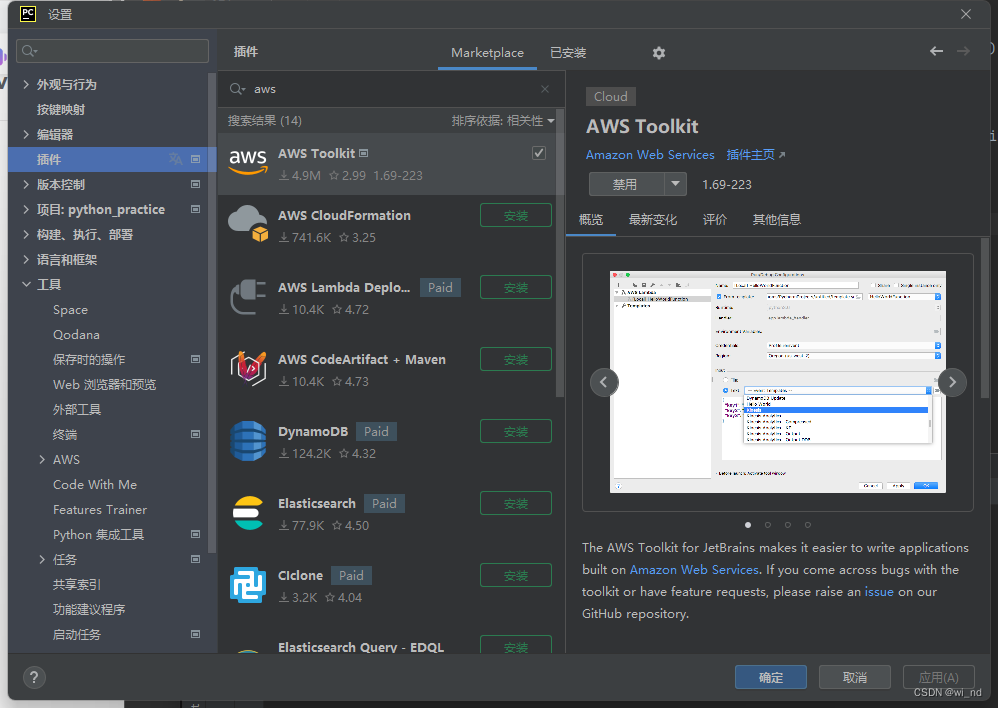Click the AWS Toolkit logo icon
Image resolution: width=998 pixels, height=708 pixels.
click(248, 163)
